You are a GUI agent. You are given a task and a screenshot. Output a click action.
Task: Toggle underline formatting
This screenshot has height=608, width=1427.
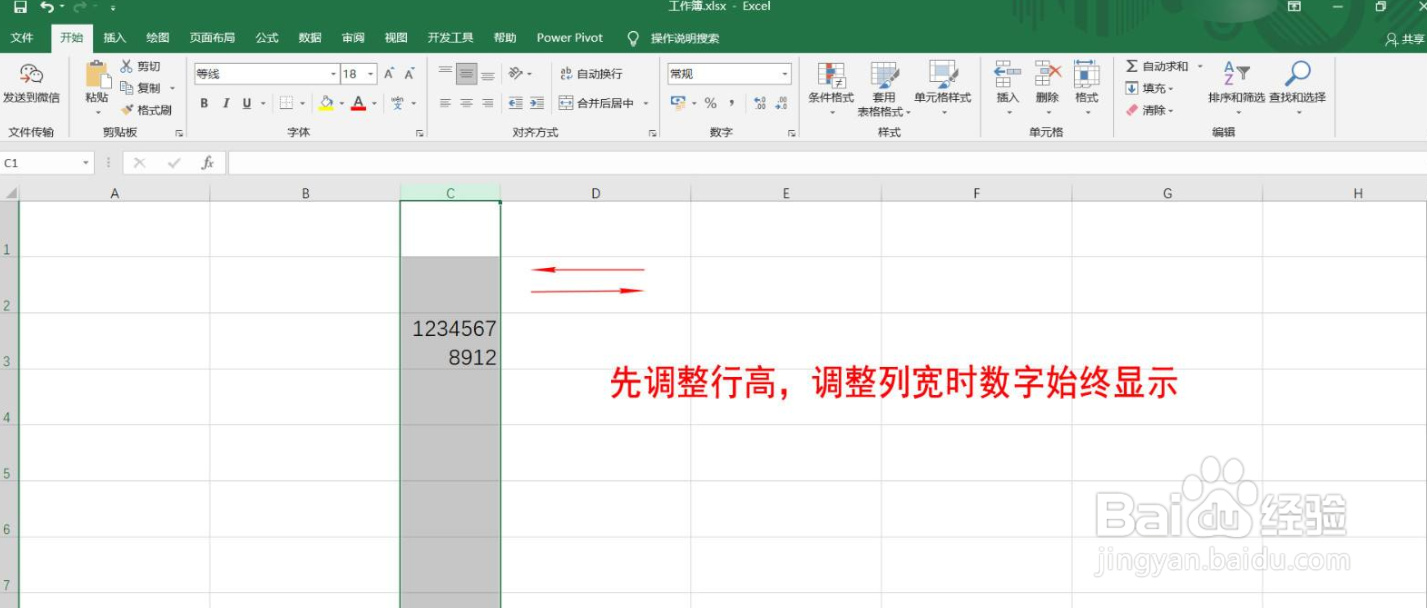245,102
